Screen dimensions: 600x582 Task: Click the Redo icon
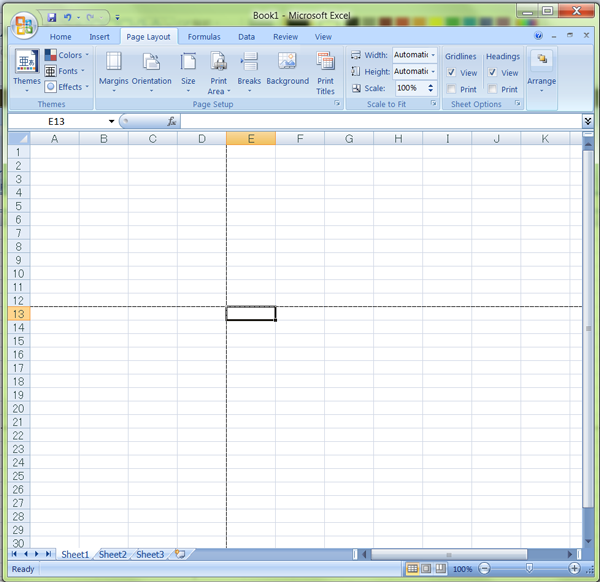pos(90,17)
